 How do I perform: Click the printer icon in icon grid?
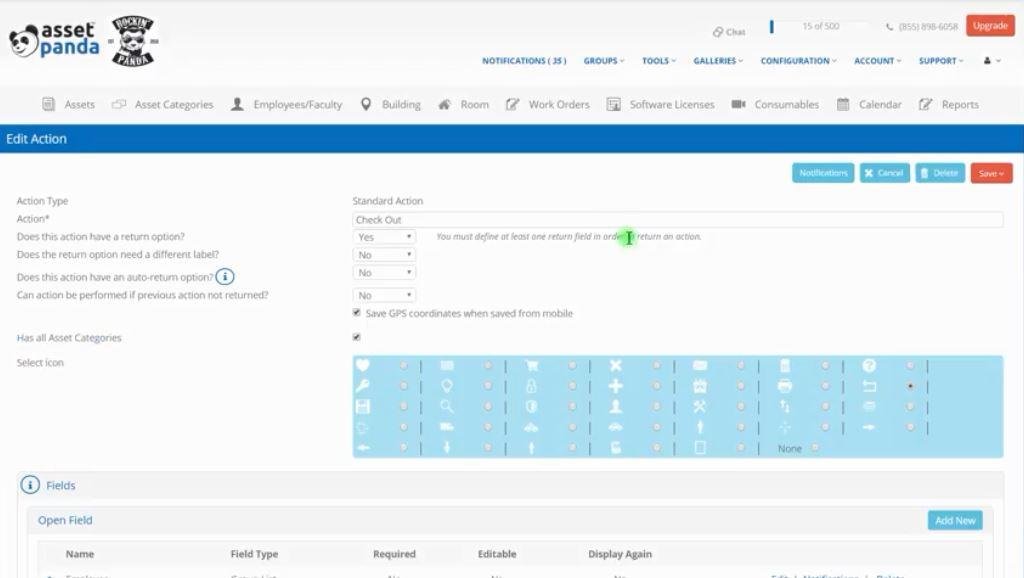(785, 386)
